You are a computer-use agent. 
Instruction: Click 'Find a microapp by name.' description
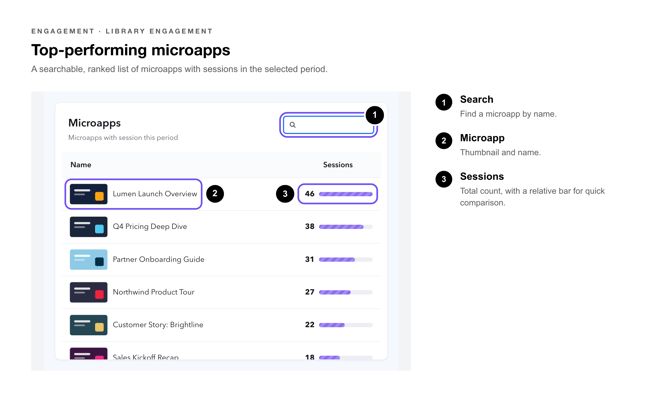coord(508,114)
